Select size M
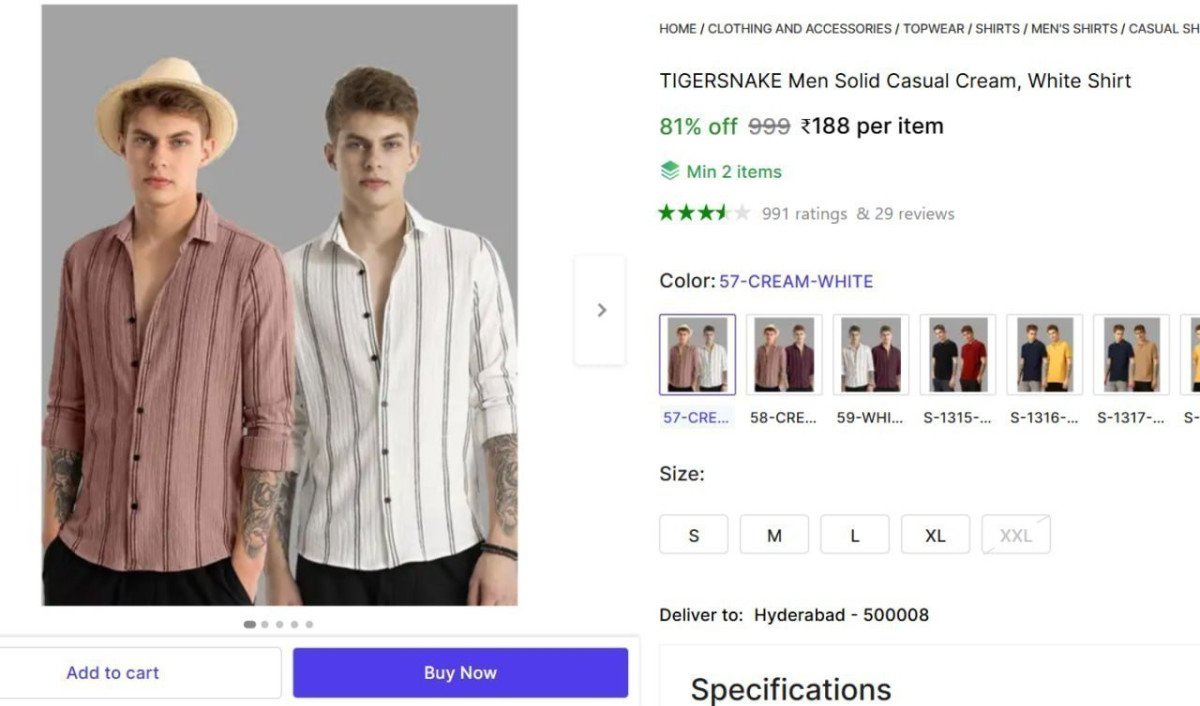 coord(774,534)
